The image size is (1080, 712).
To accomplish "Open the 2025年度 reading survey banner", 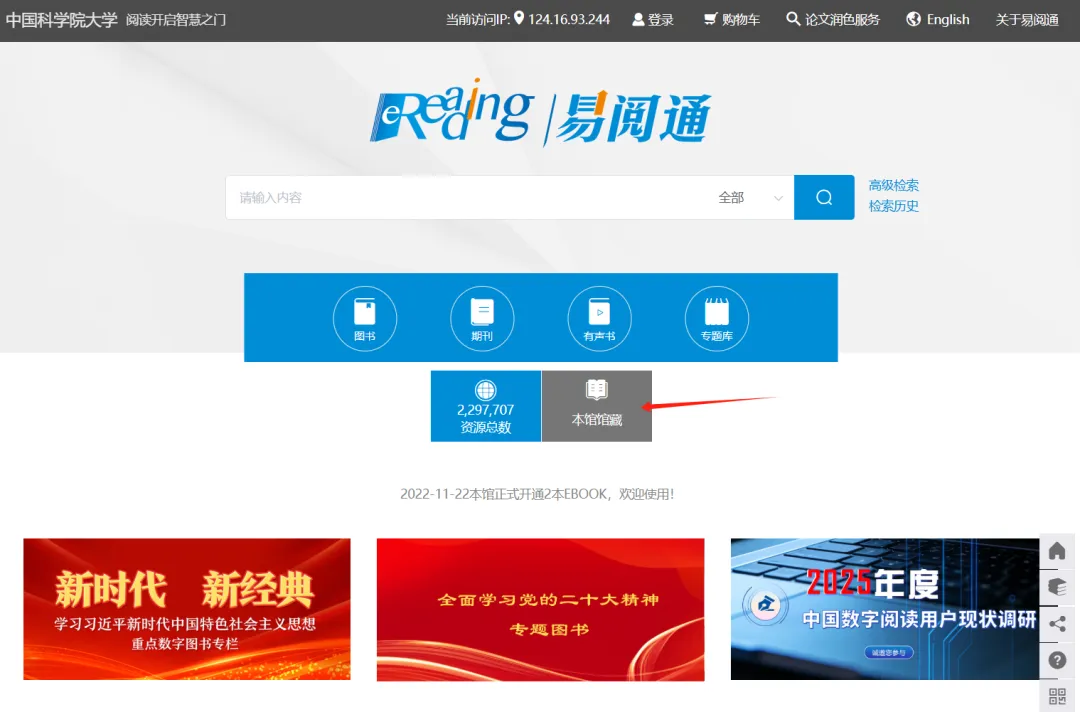I will (x=885, y=609).
